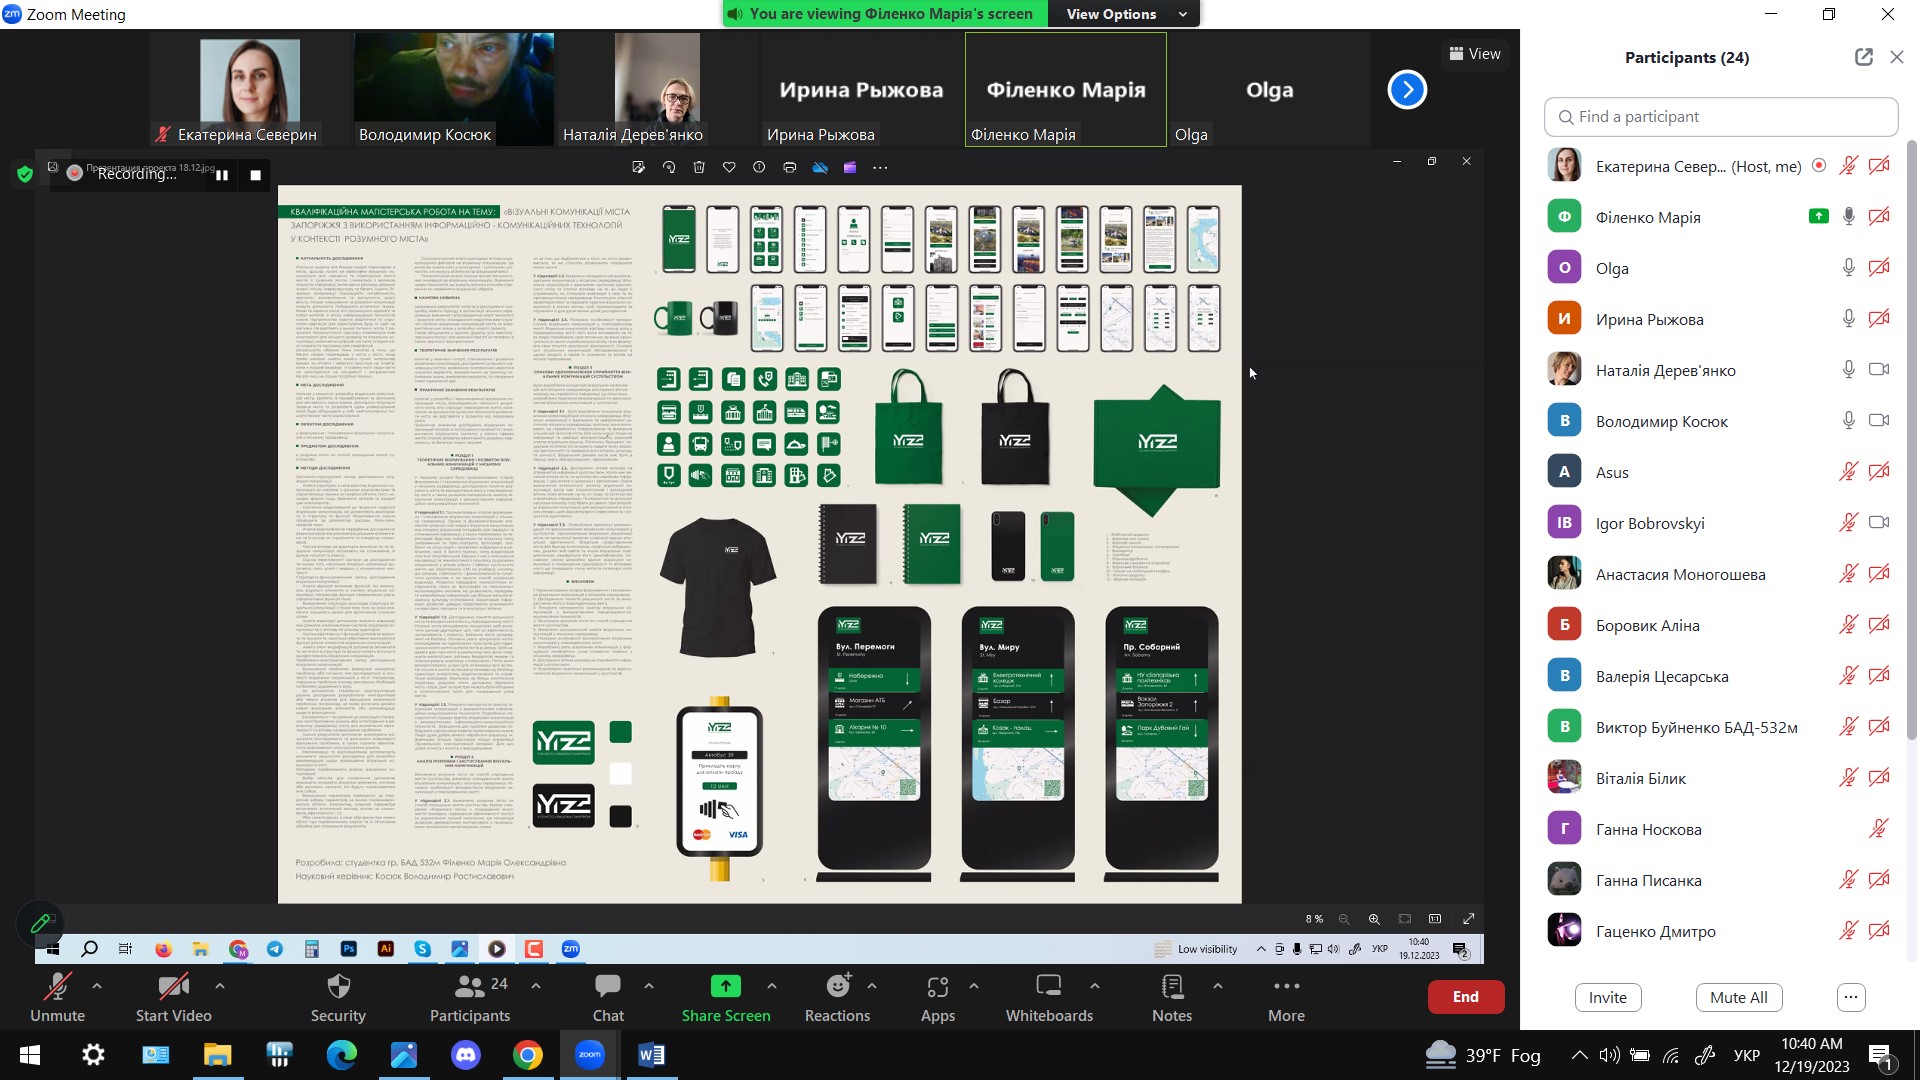The width and height of the screenshot is (1920, 1080).
Task: Open View layout menu
Action: click(1474, 54)
